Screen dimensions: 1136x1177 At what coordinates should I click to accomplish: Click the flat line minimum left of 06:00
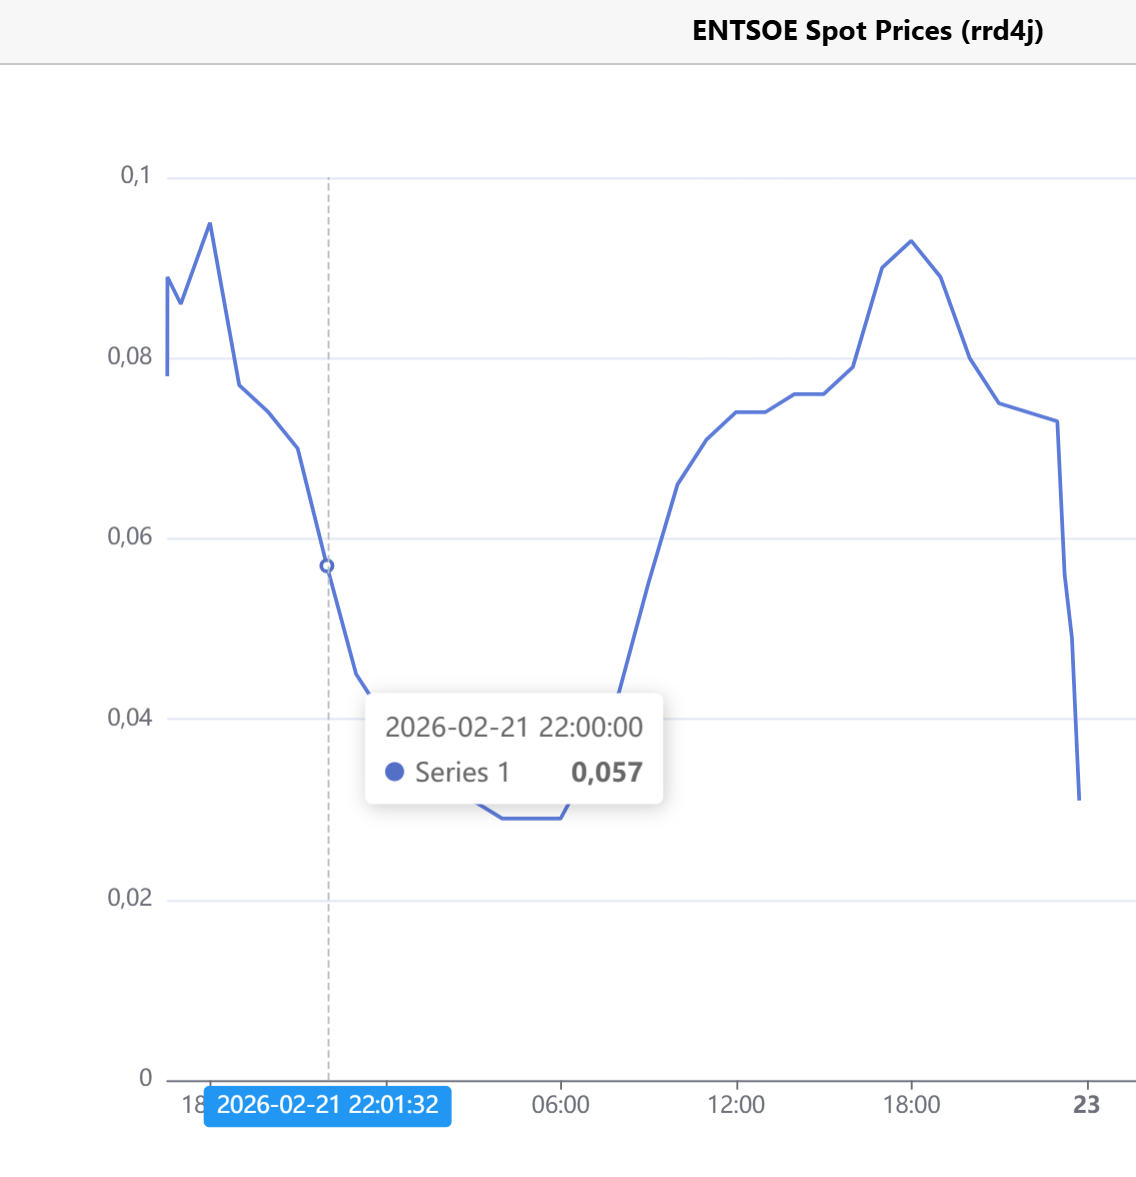pyautogui.click(x=531, y=818)
